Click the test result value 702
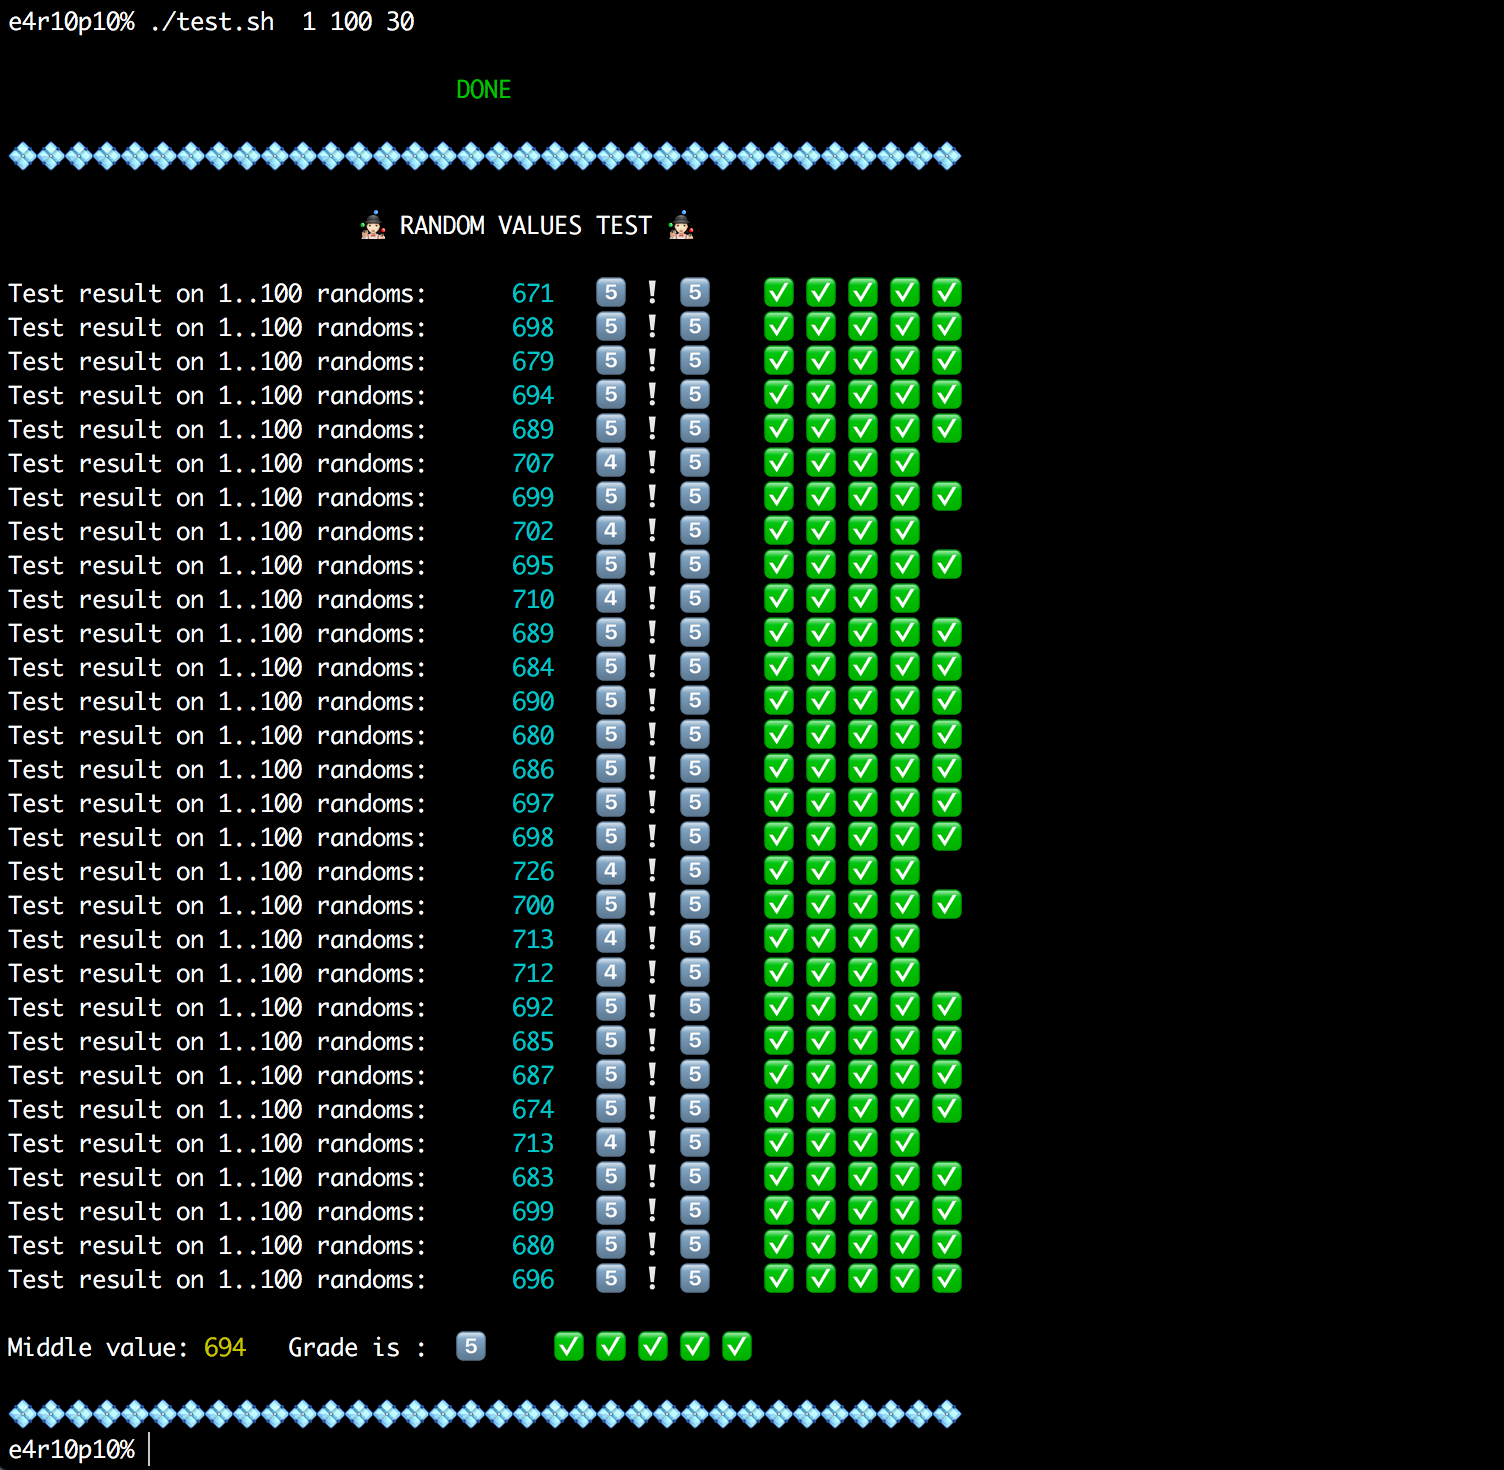1504x1470 pixels. click(x=533, y=531)
